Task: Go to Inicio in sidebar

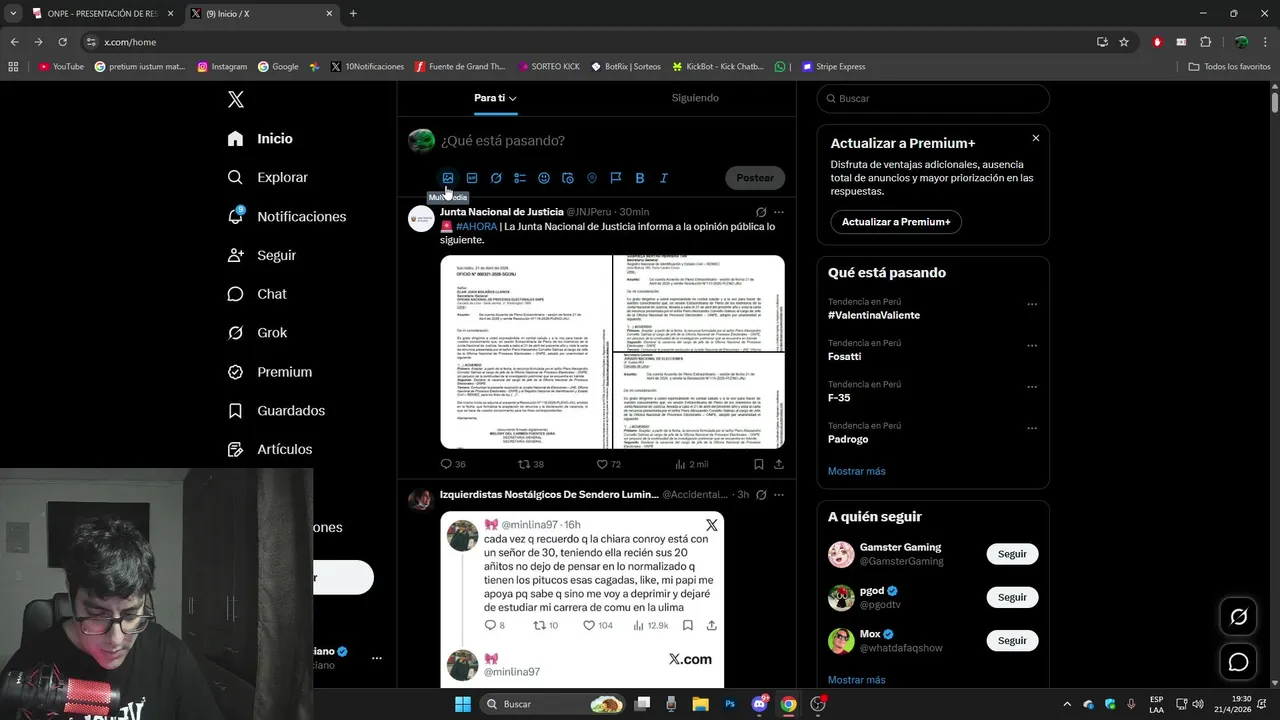Action: tap(260, 138)
